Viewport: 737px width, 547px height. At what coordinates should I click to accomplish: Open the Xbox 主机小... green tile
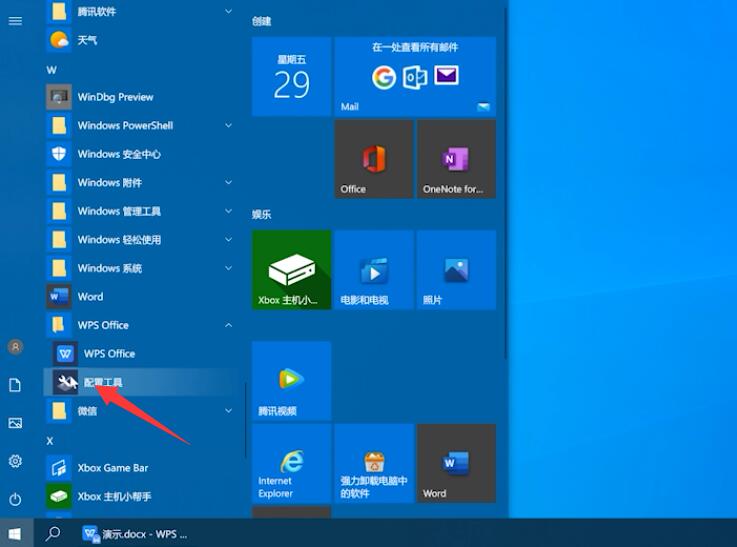coord(291,270)
